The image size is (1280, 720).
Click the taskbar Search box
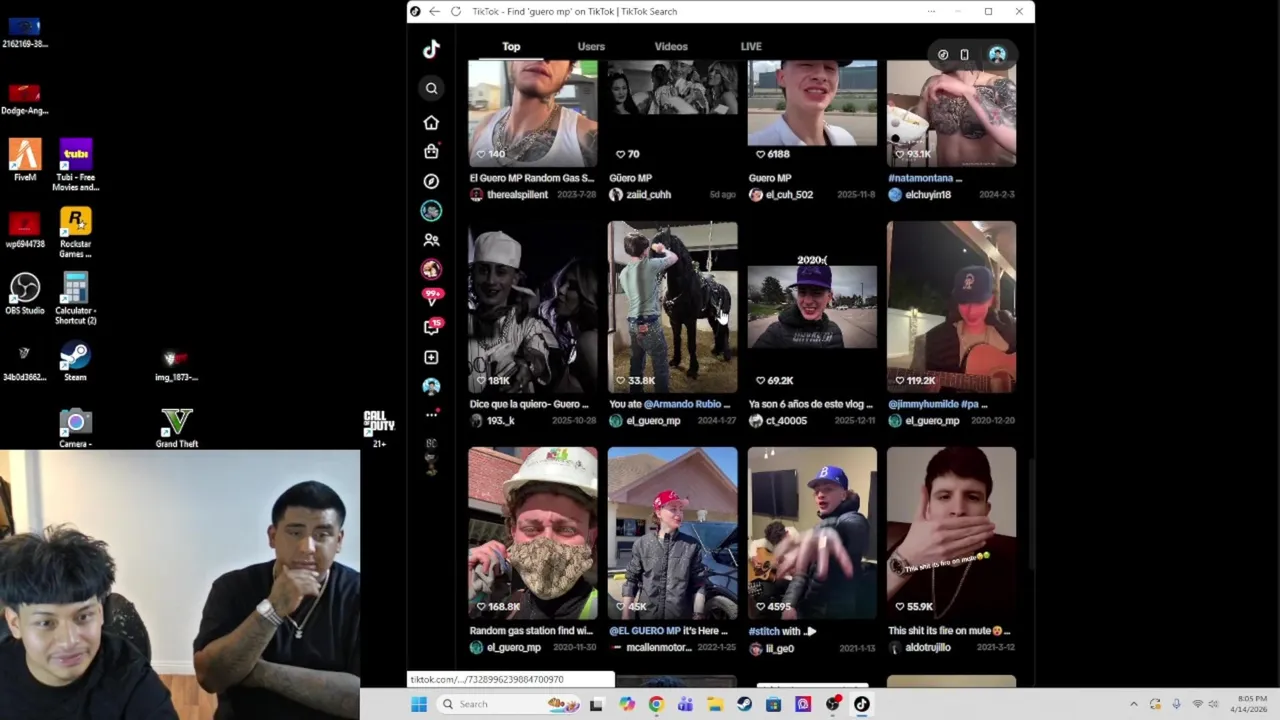pos(510,704)
